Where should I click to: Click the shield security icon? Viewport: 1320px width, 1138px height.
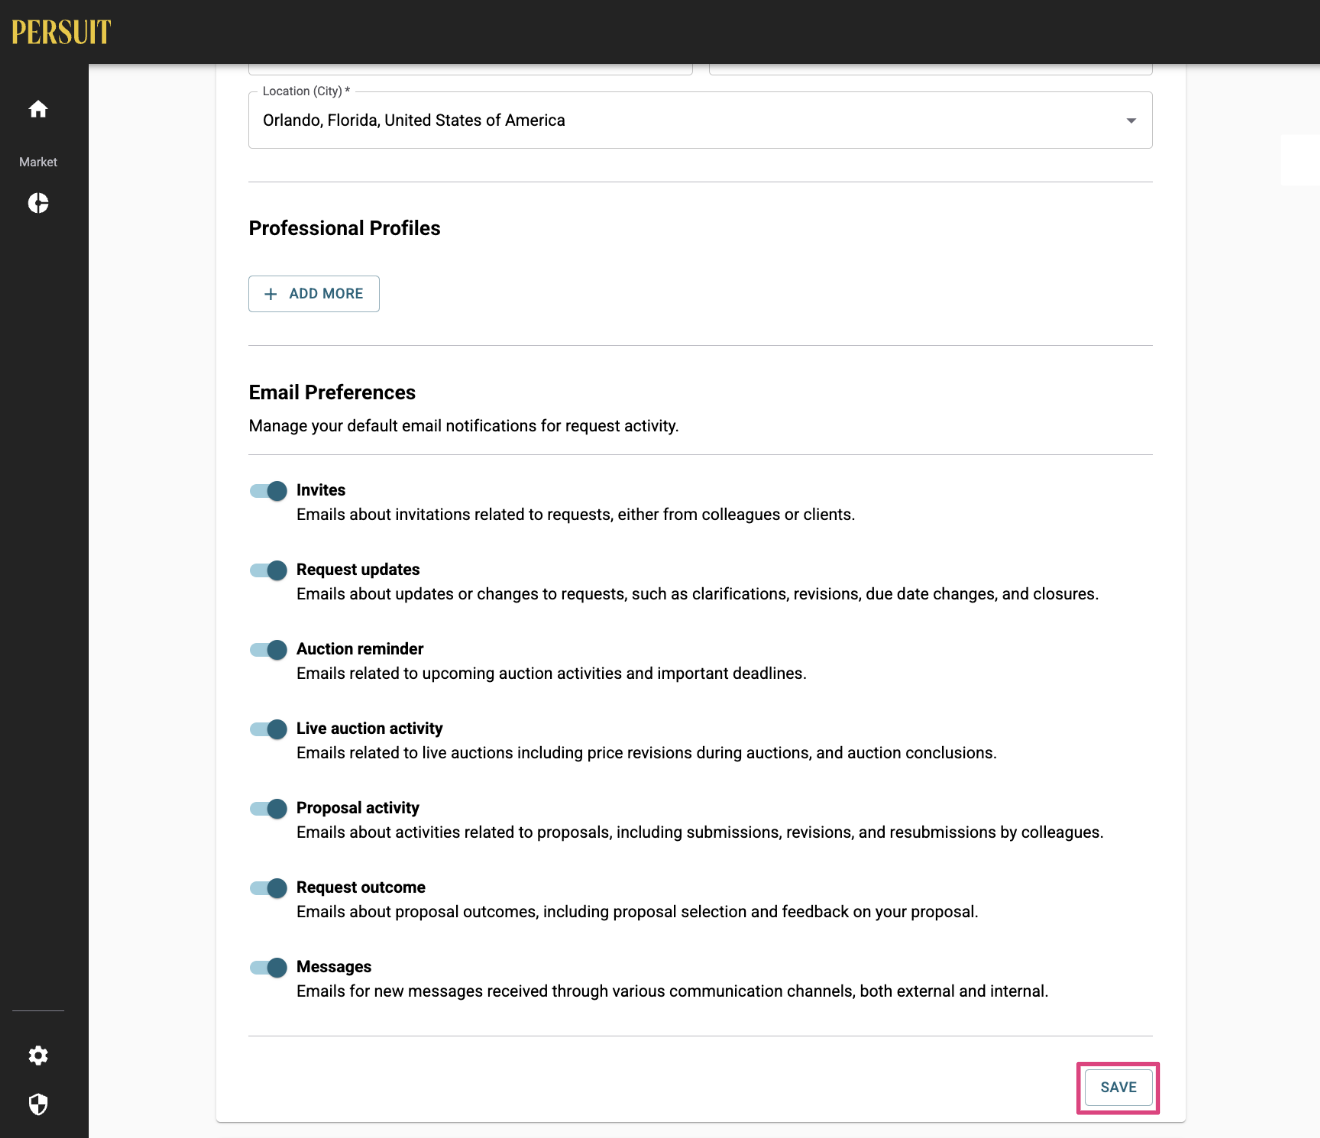[x=38, y=1104]
